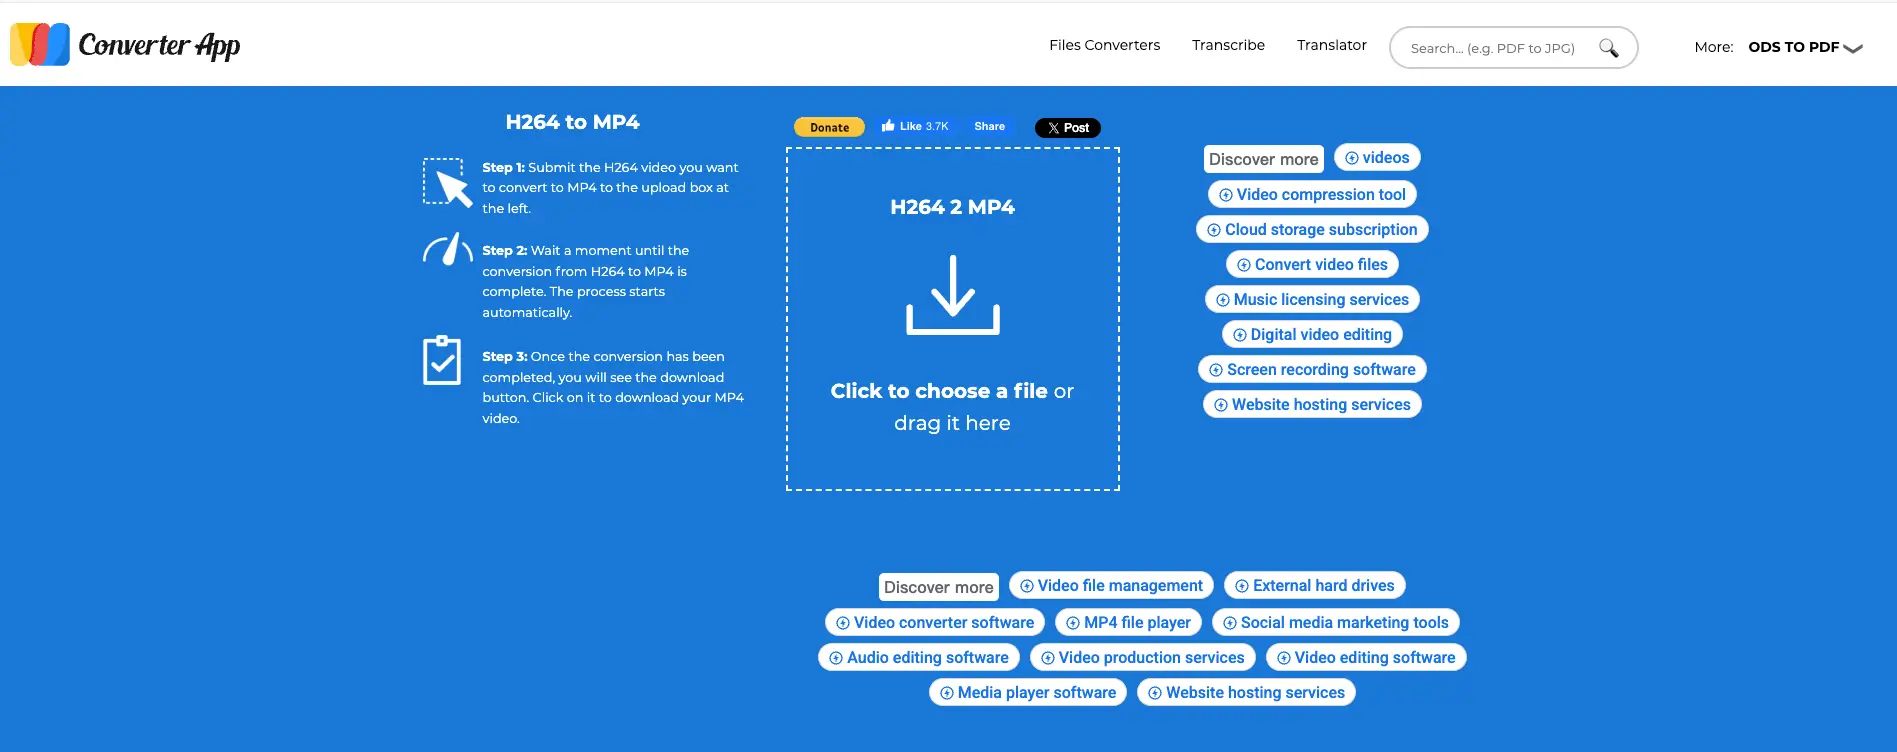1897x752 pixels.
Task: Click the Step 2 speedometer icon
Action: coord(447,250)
